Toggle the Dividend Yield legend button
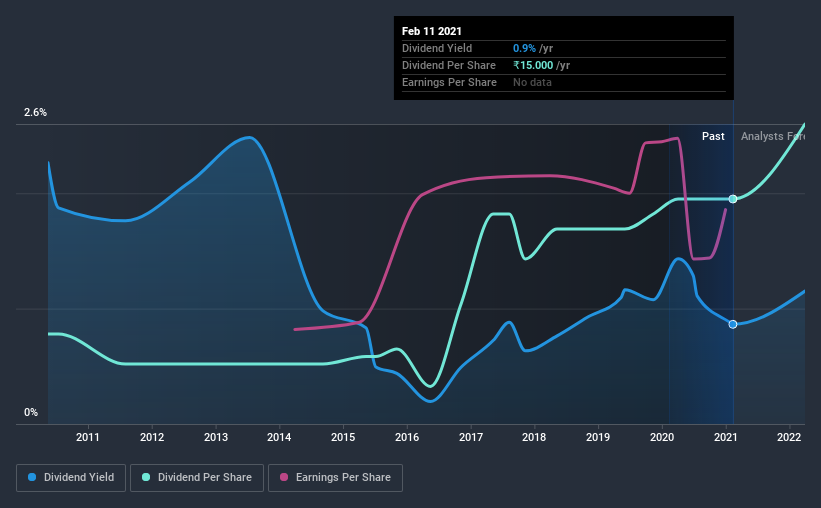Viewport: 821px width, 508px height. tap(71, 478)
